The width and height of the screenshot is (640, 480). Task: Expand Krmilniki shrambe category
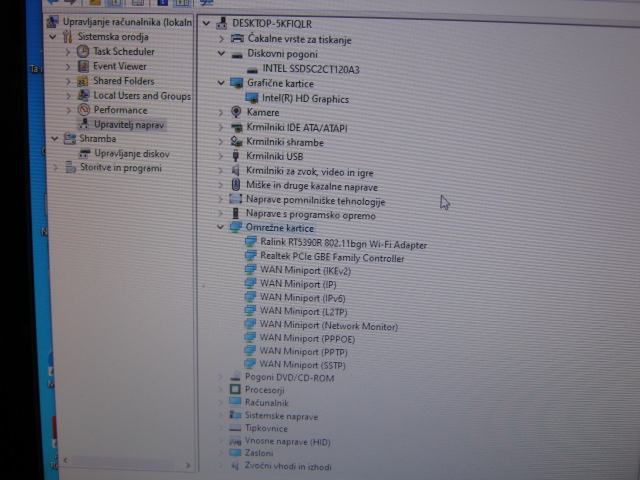coord(220,142)
